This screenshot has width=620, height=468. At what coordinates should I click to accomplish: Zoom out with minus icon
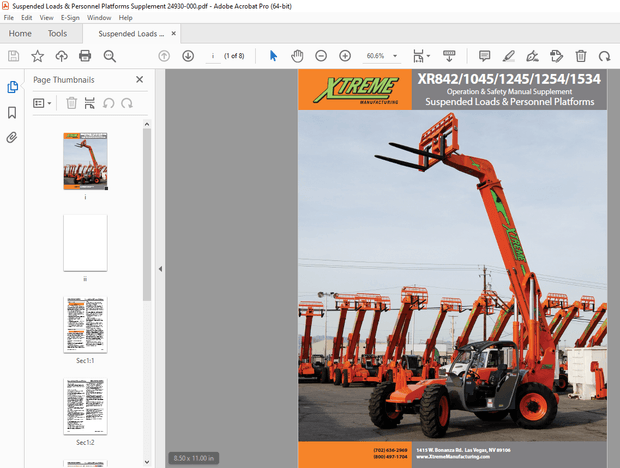tap(321, 56)
